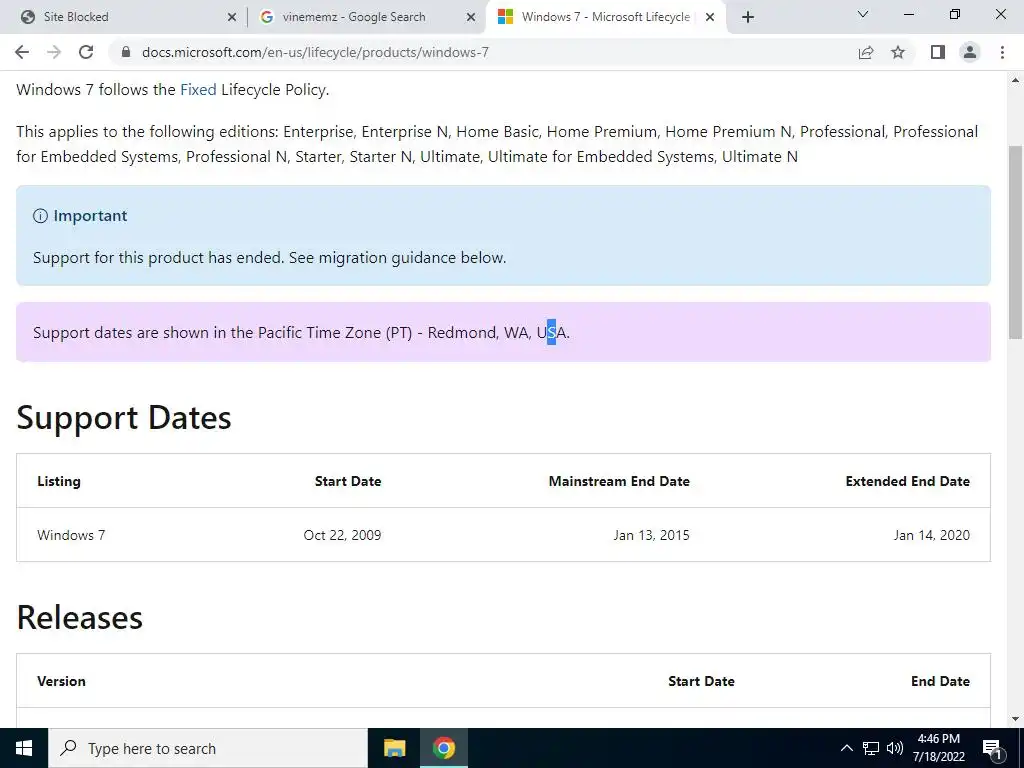The height and width of the screenshot is (768, 1024).
Task: Open the tab search dropdown arrow
Action: (x=863, y=14)
